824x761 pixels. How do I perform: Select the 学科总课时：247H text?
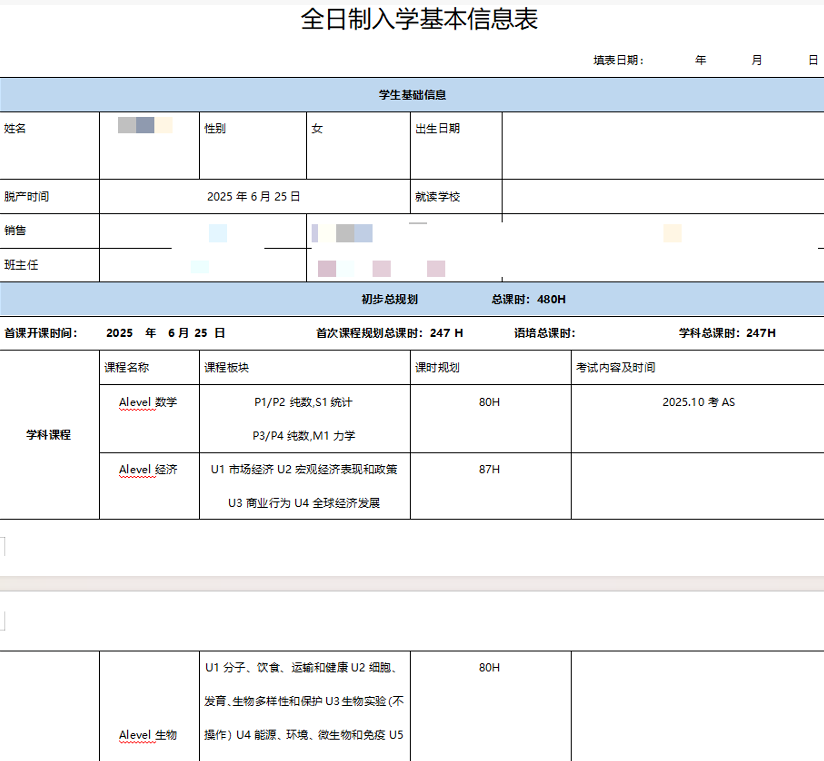(x=727, y=333)
